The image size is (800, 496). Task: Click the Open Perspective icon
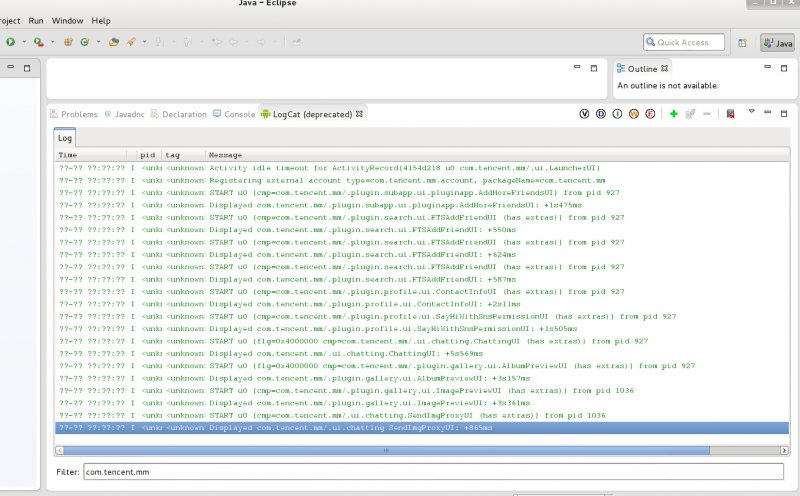(x=742, y=43)
